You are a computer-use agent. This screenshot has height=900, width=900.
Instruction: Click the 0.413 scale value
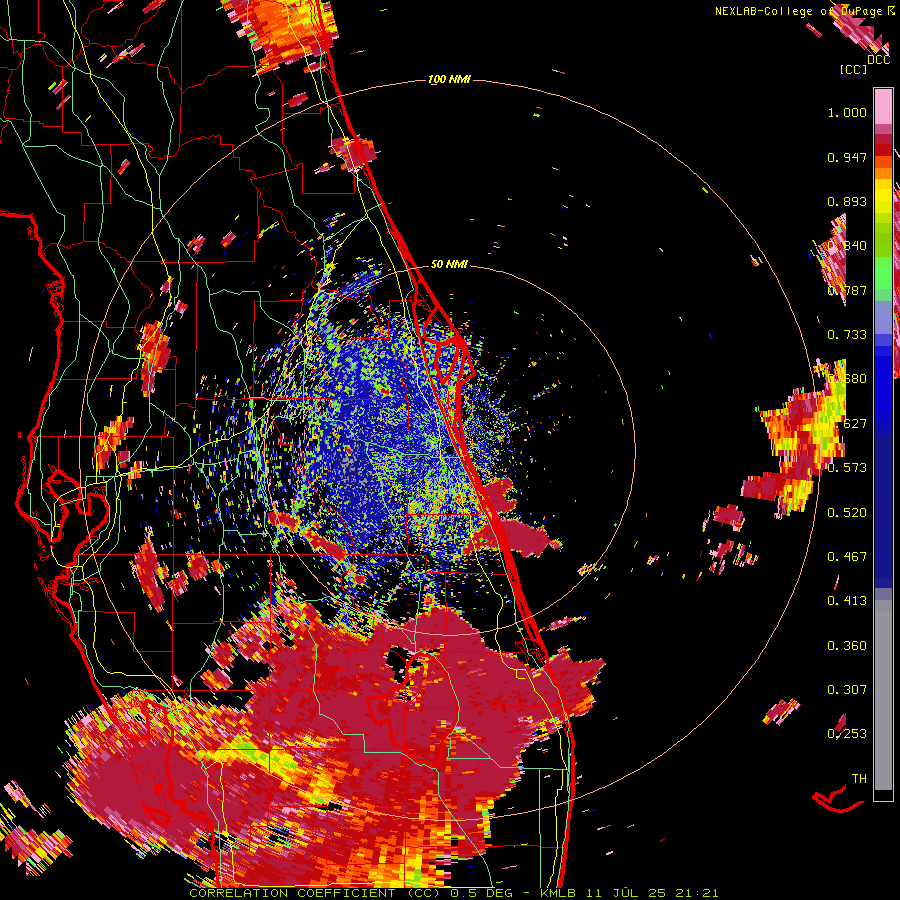point(847,600)
